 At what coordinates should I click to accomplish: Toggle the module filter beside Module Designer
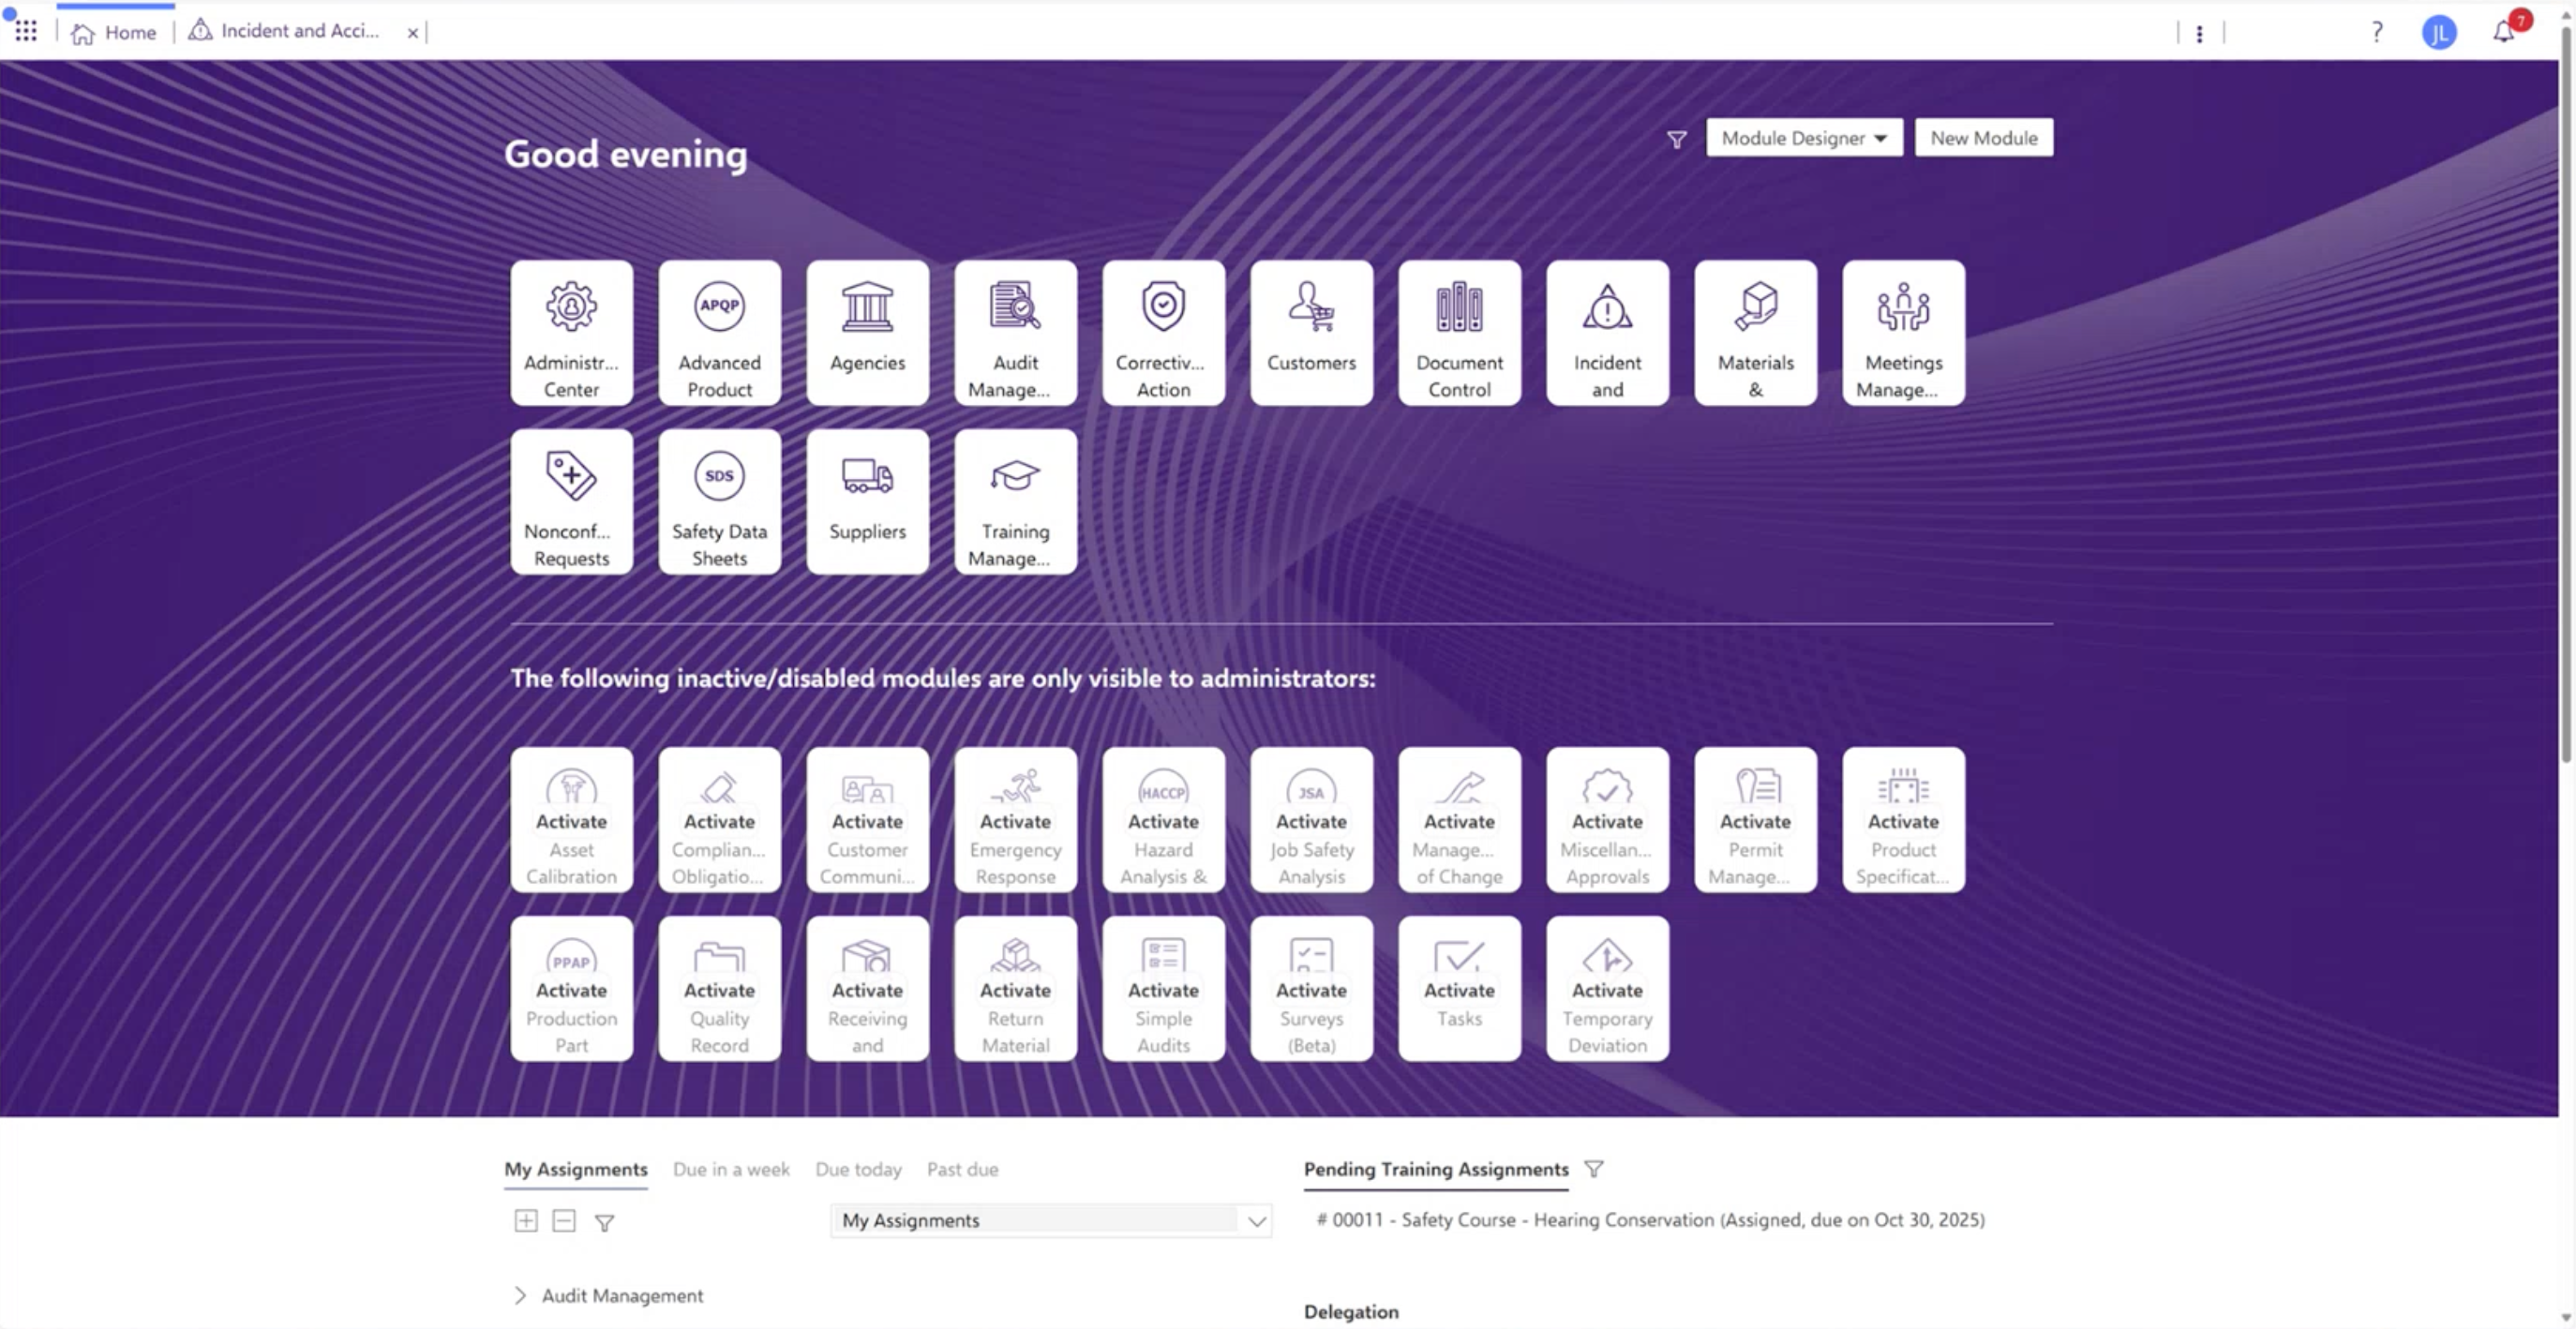(1676, 139)
